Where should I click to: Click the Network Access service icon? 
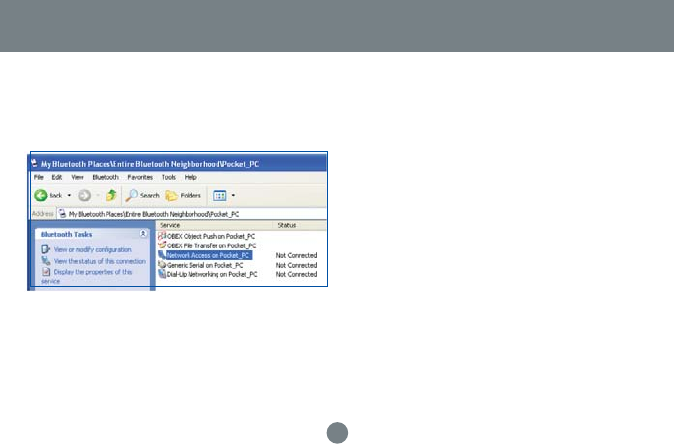pyautogui.click(x=162, y=255)
